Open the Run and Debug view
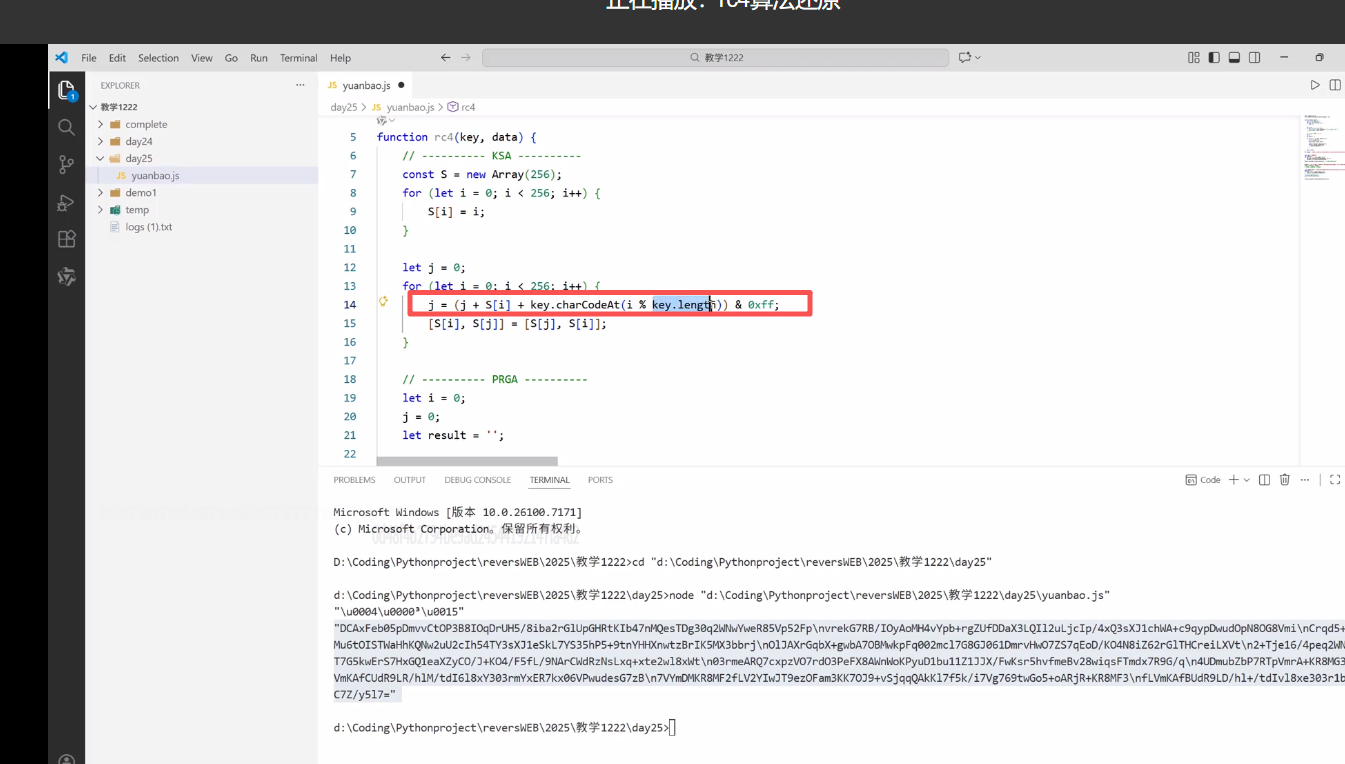 [x=66, y=202]
